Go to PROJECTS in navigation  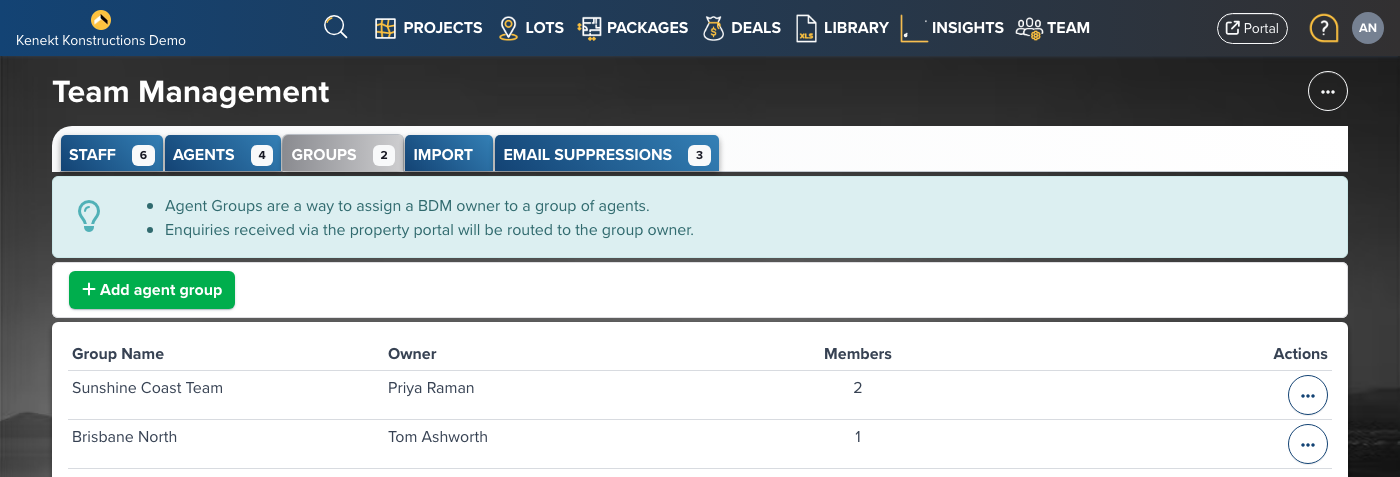click(443, 28)
